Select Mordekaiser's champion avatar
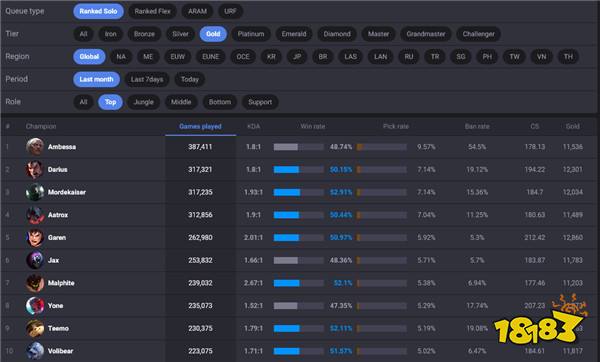This screenshot has height=362, width=600. point(35,192)
